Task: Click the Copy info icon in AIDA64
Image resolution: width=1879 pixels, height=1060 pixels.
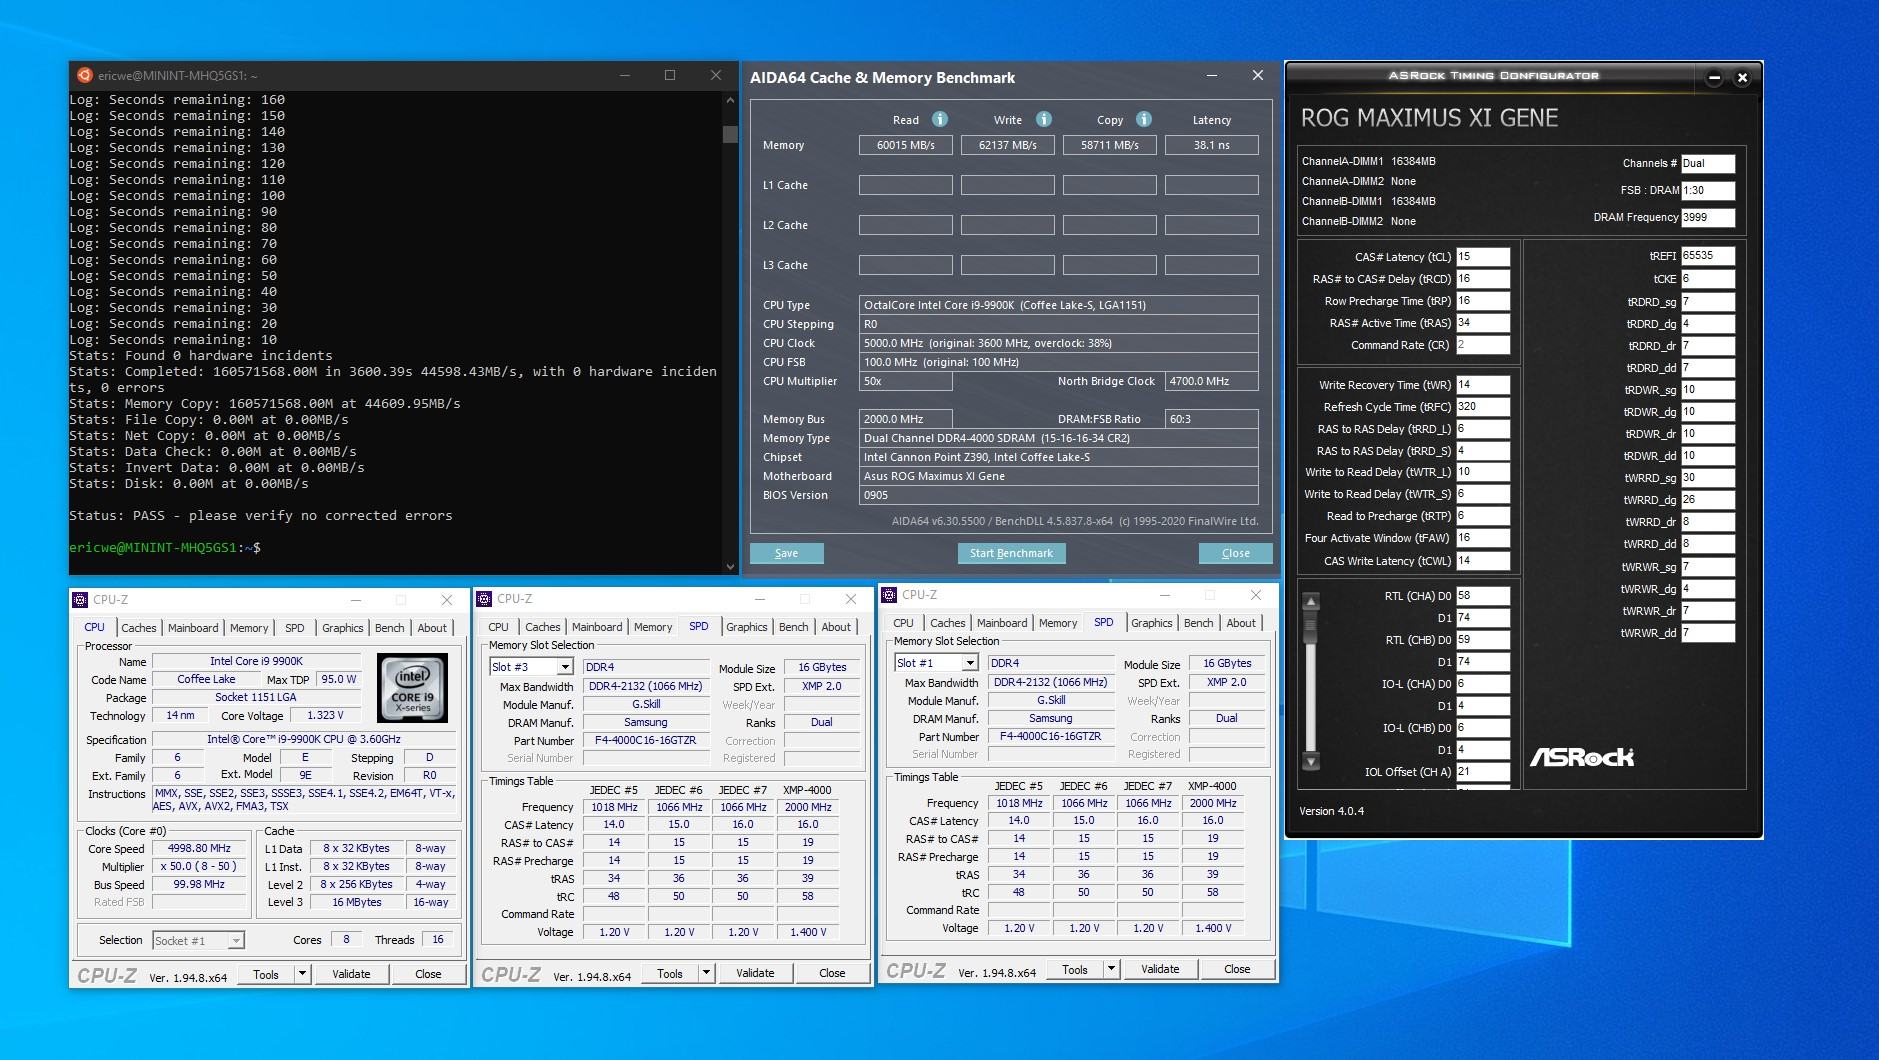Action: 1143,119
